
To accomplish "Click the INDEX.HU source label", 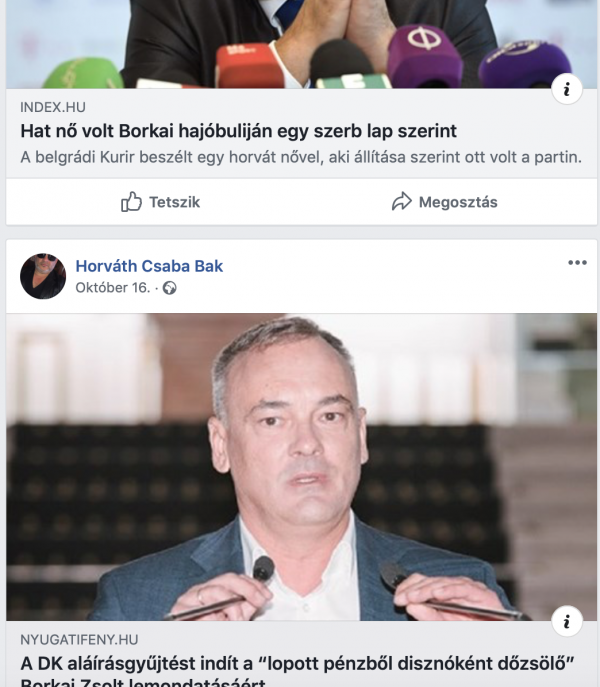I will 53,107.
